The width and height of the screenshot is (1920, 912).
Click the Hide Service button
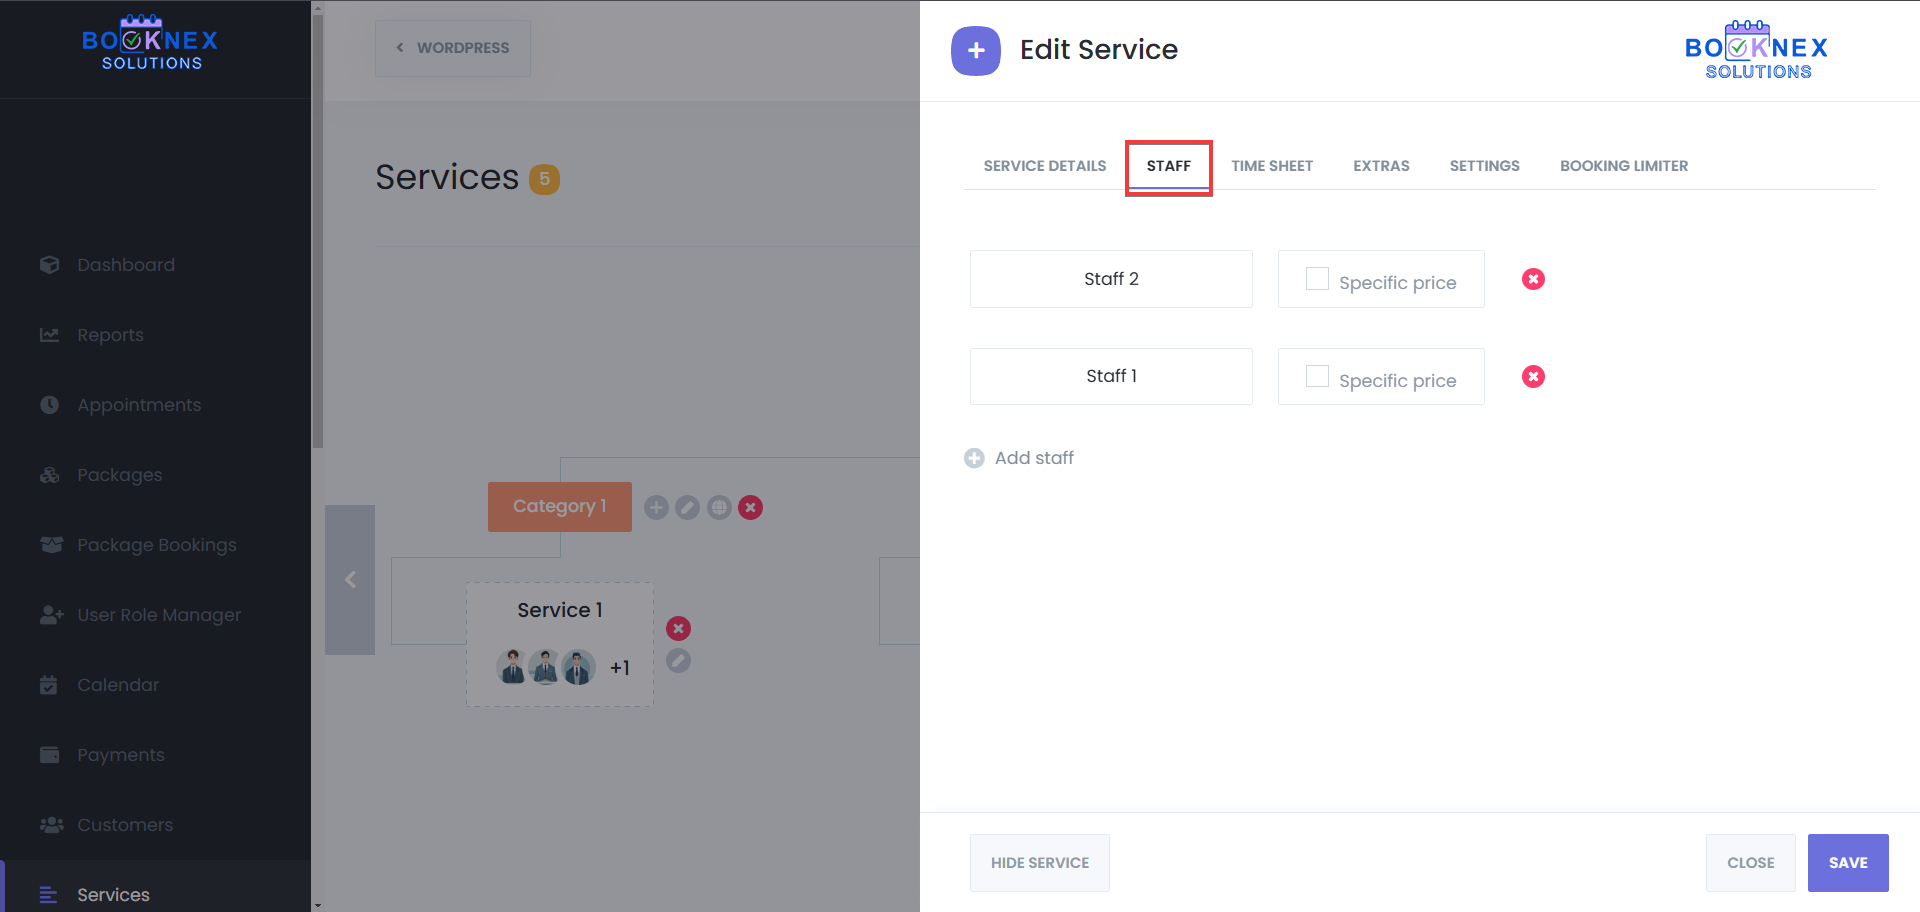point(1039,863)
